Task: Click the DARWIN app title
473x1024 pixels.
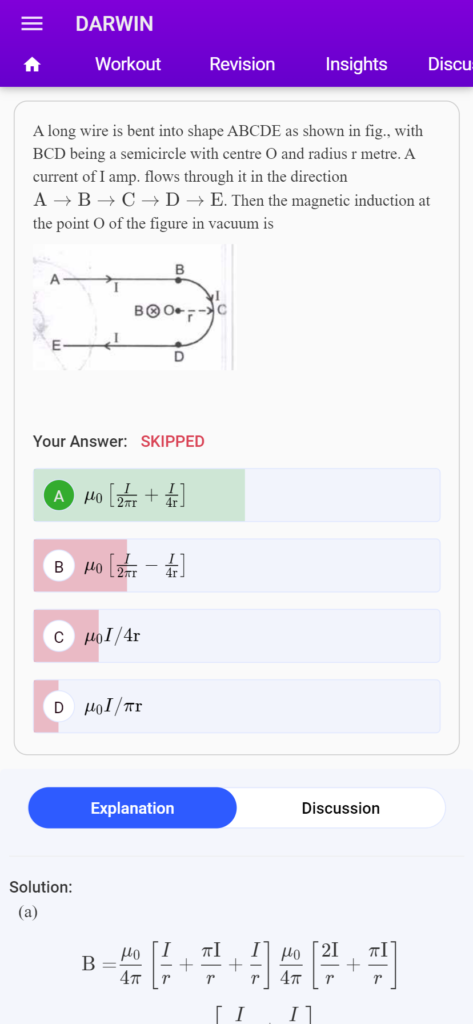Action: 114,24
